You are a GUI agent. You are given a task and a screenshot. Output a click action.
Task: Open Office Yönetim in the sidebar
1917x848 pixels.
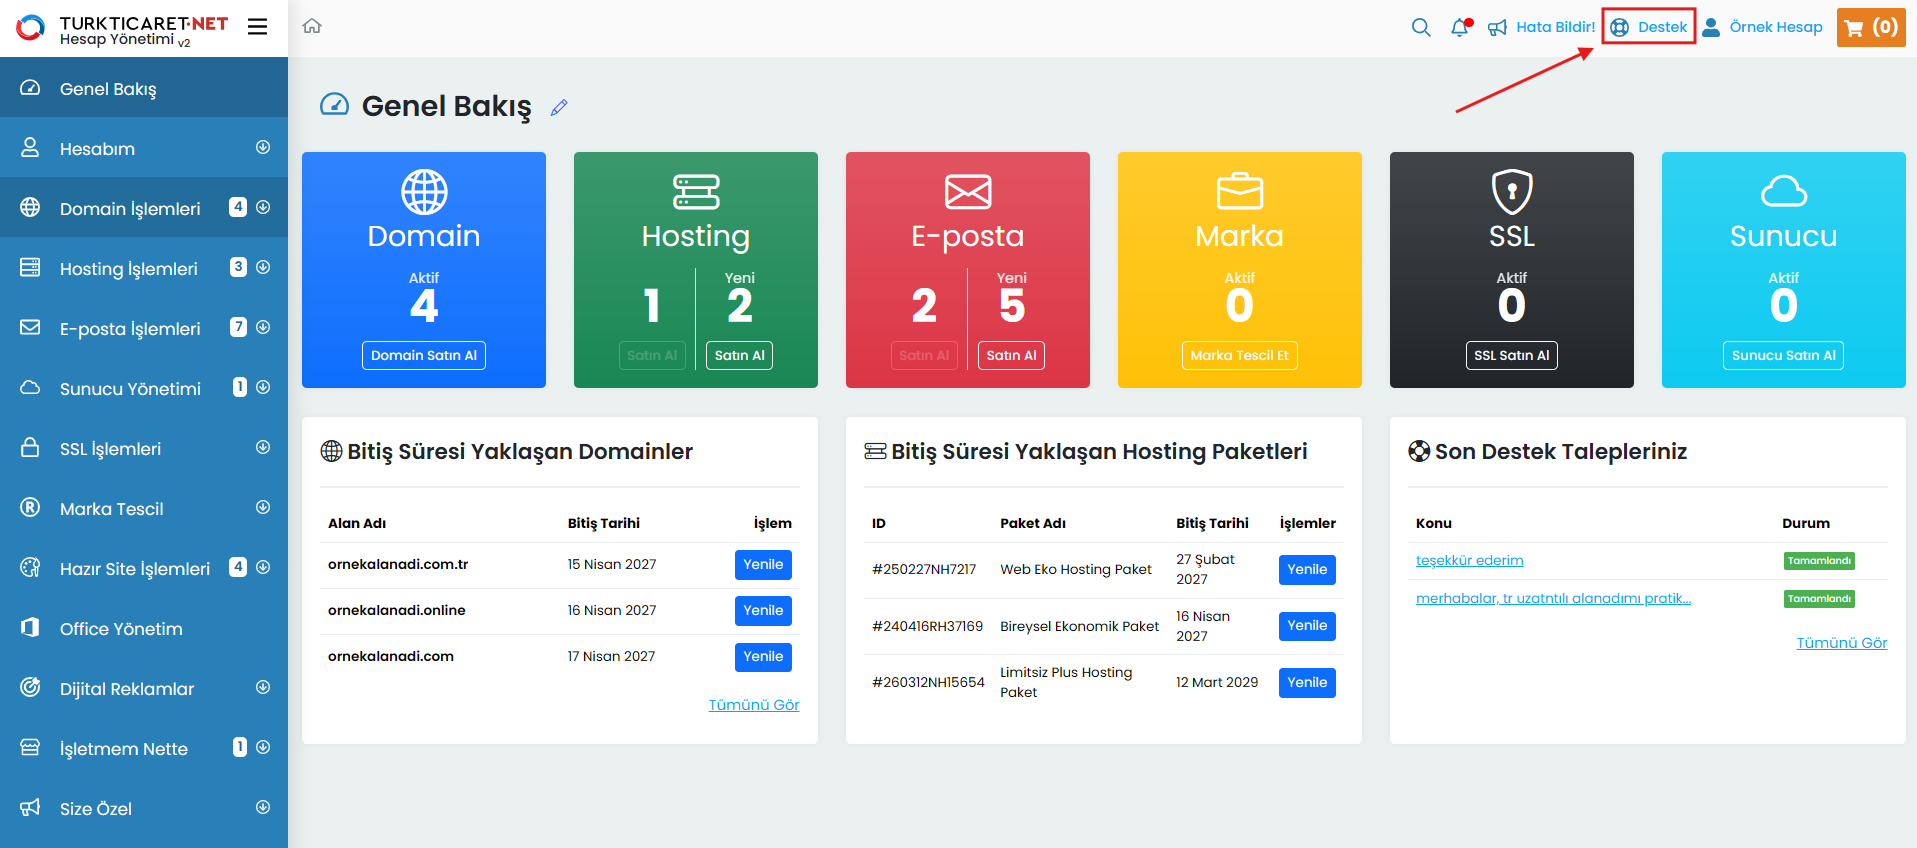(121, 629)
